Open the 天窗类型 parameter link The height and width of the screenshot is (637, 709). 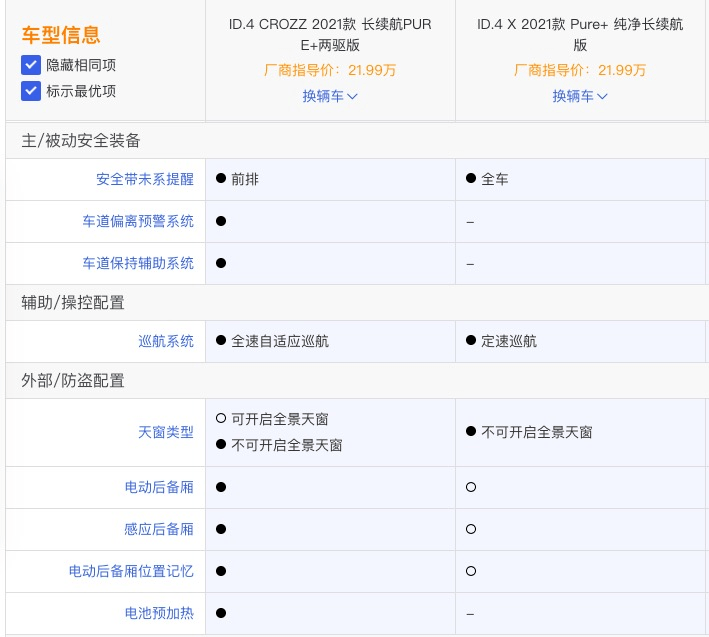(166, 432)
